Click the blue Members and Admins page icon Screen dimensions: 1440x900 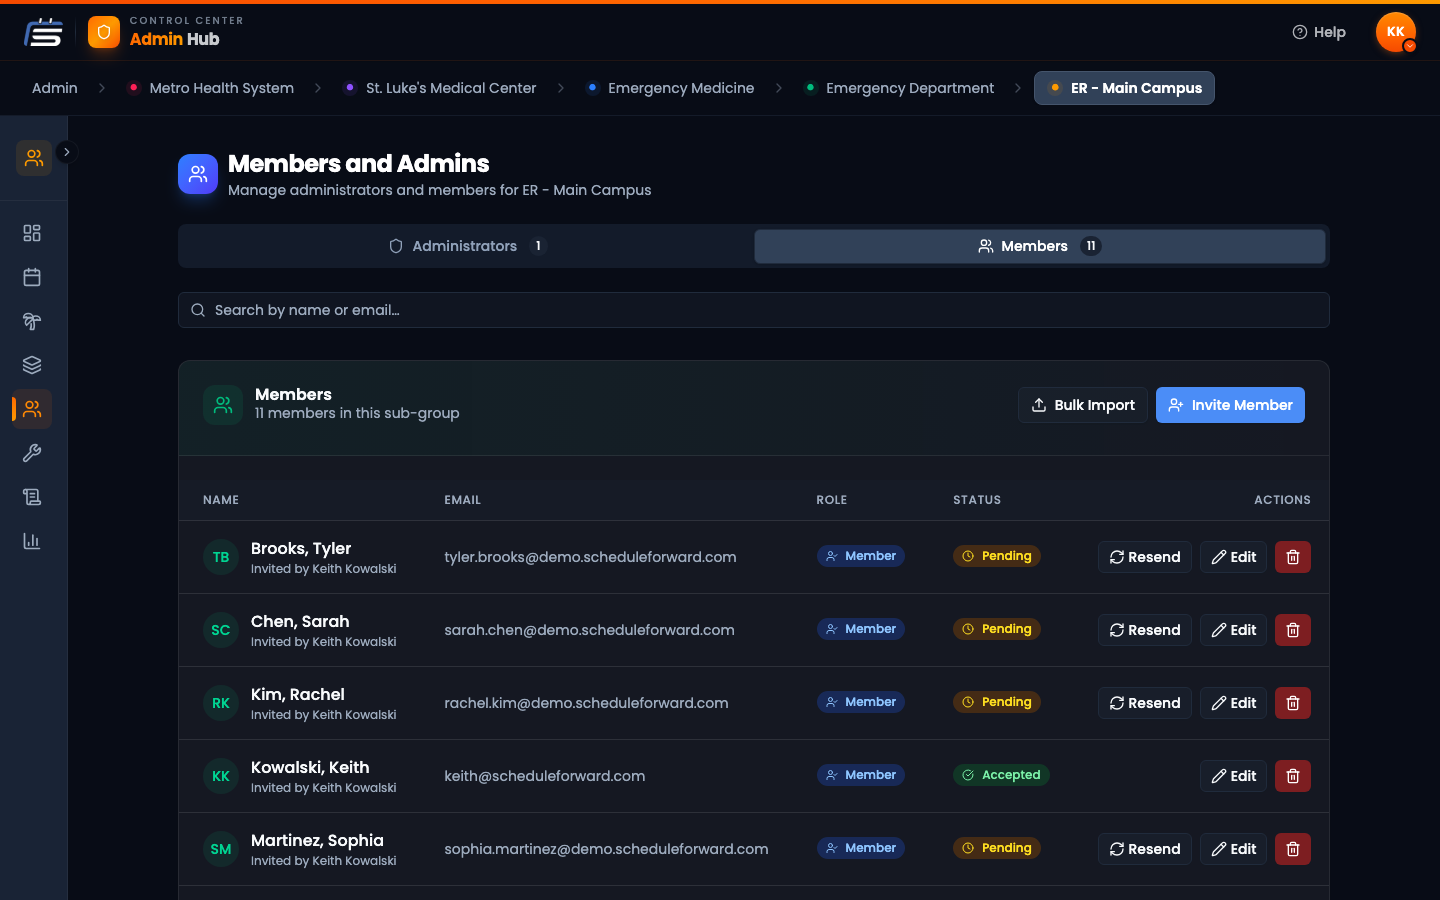click(x=198, y=174)
